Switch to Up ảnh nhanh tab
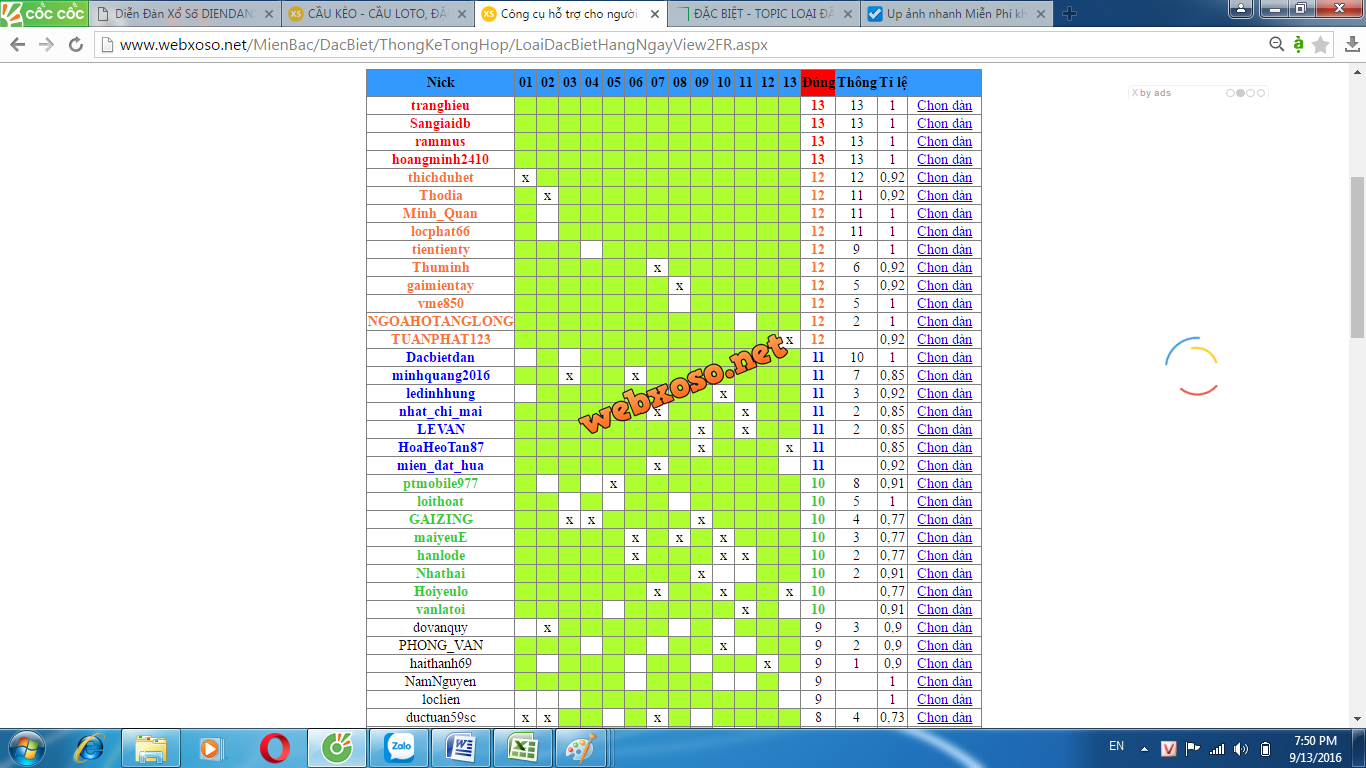Screen dimensions: 1366x768 coord(955,14)
